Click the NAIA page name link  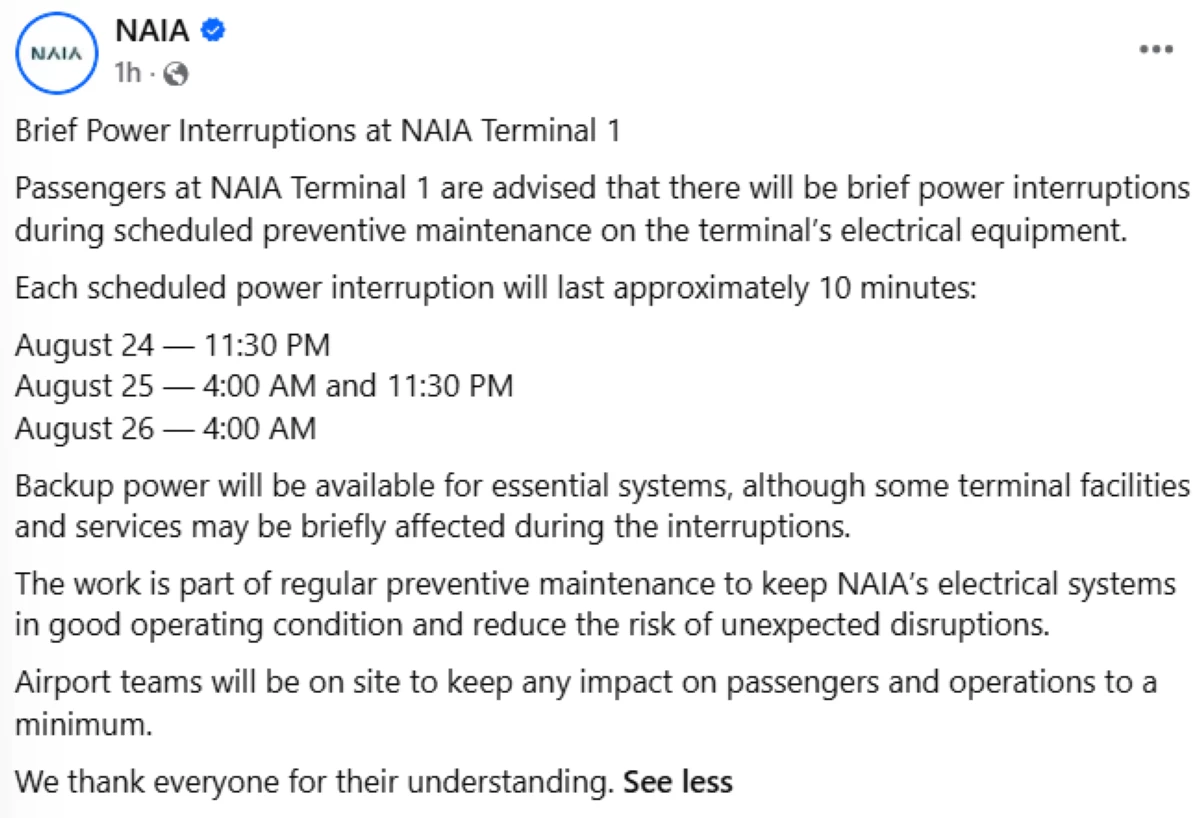[x=152, y=30]
